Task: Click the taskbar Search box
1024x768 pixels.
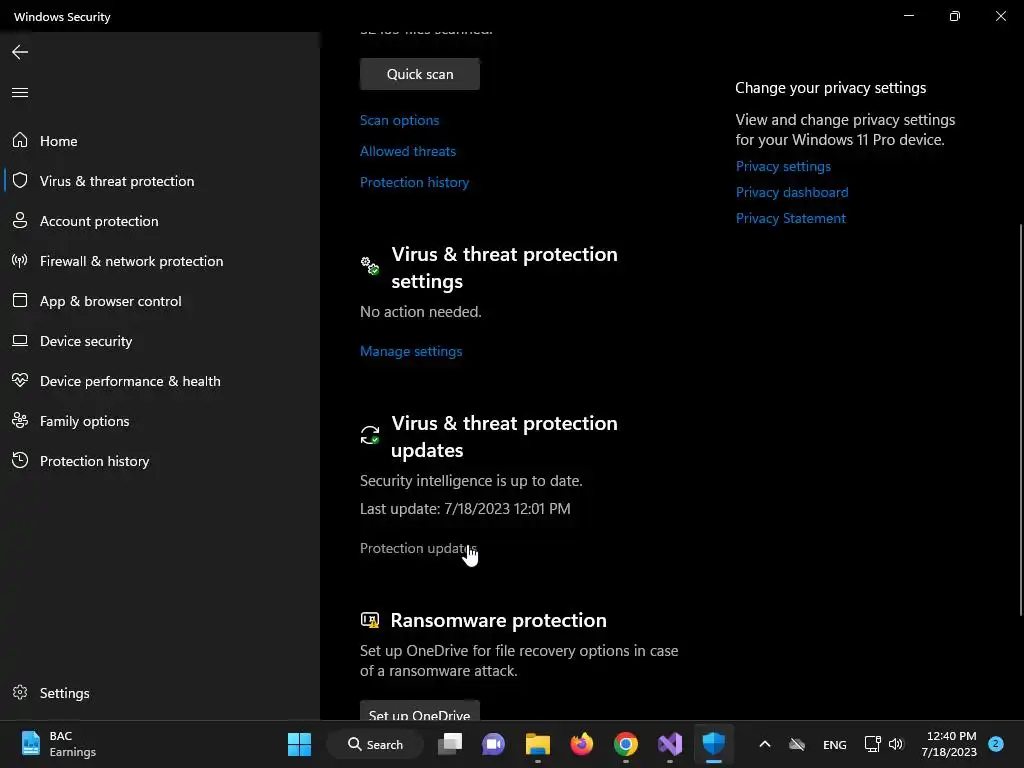Action: (375, 744)
